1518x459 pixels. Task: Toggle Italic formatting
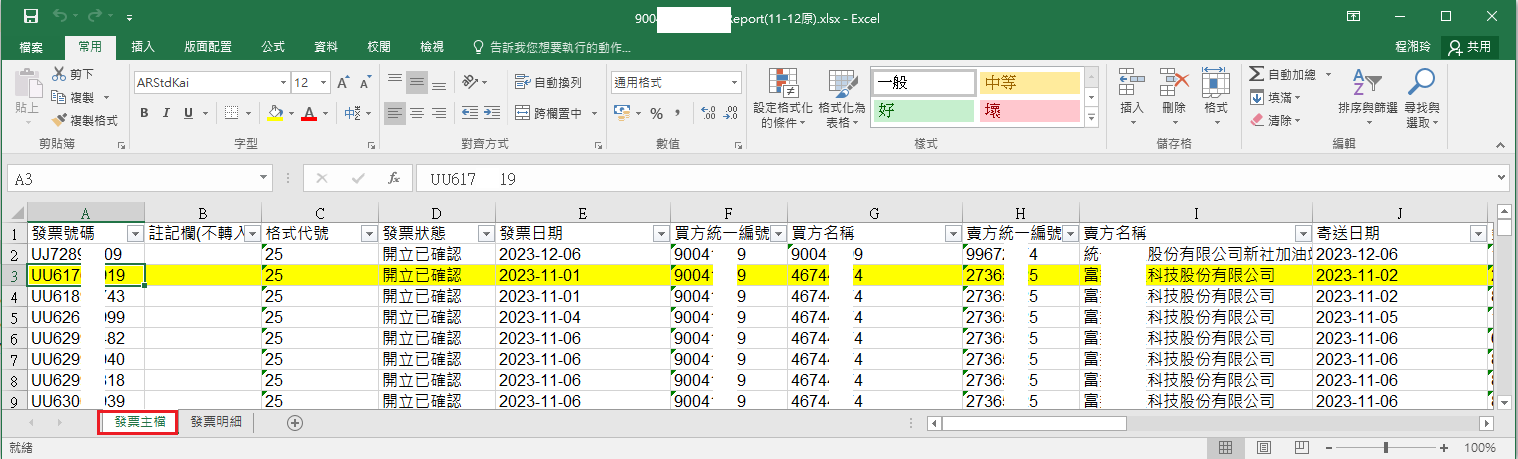[x=165, y=113]
